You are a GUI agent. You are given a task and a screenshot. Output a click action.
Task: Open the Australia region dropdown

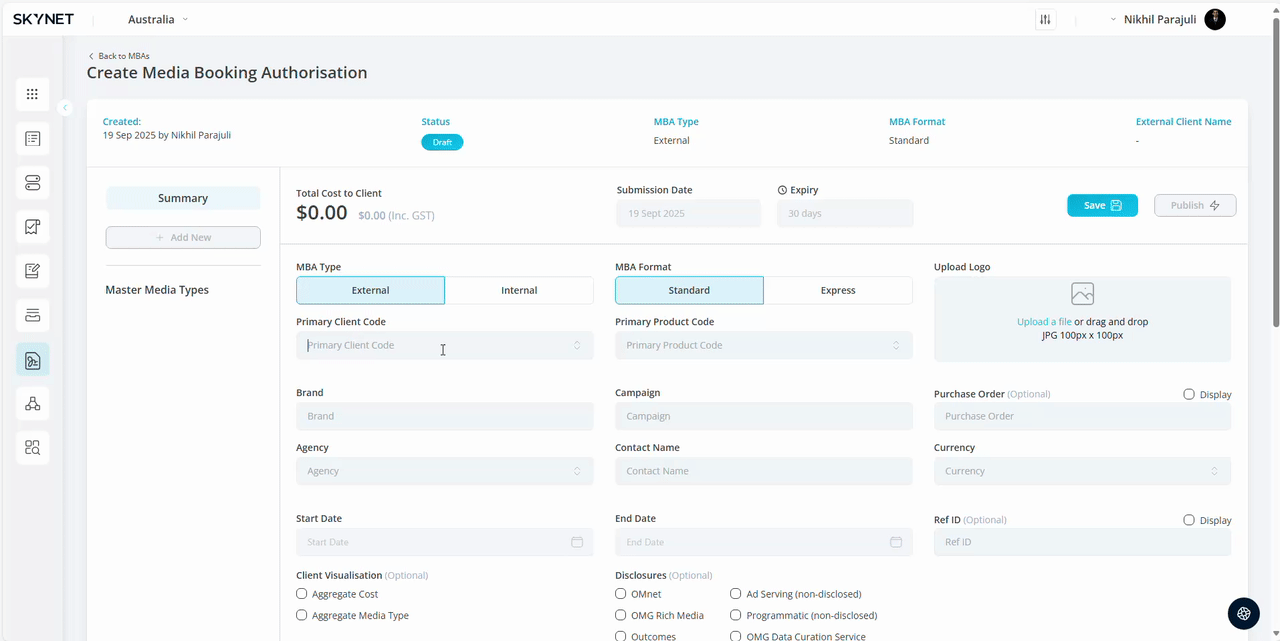pyautogui.click(x=158, y=20)
